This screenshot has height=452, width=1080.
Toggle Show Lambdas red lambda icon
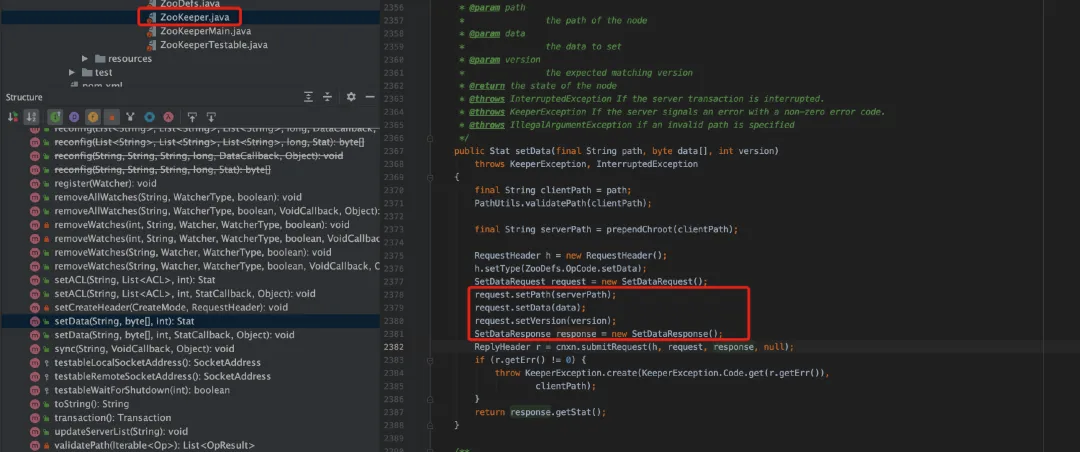[167, 117]
